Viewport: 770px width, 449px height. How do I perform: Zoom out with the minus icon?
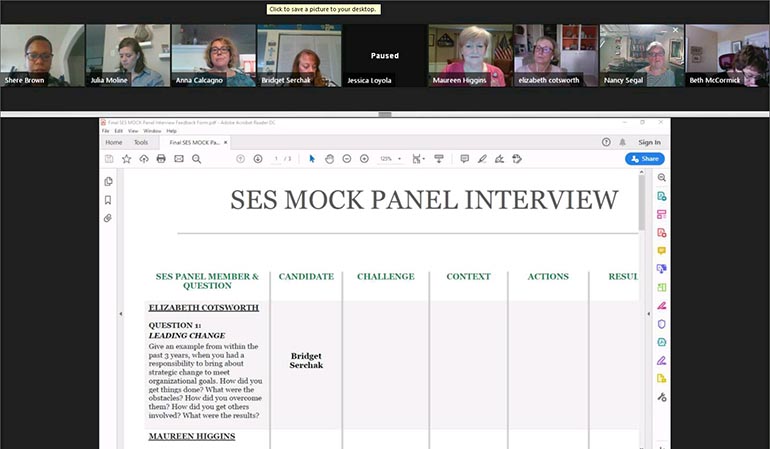[347, 159]
